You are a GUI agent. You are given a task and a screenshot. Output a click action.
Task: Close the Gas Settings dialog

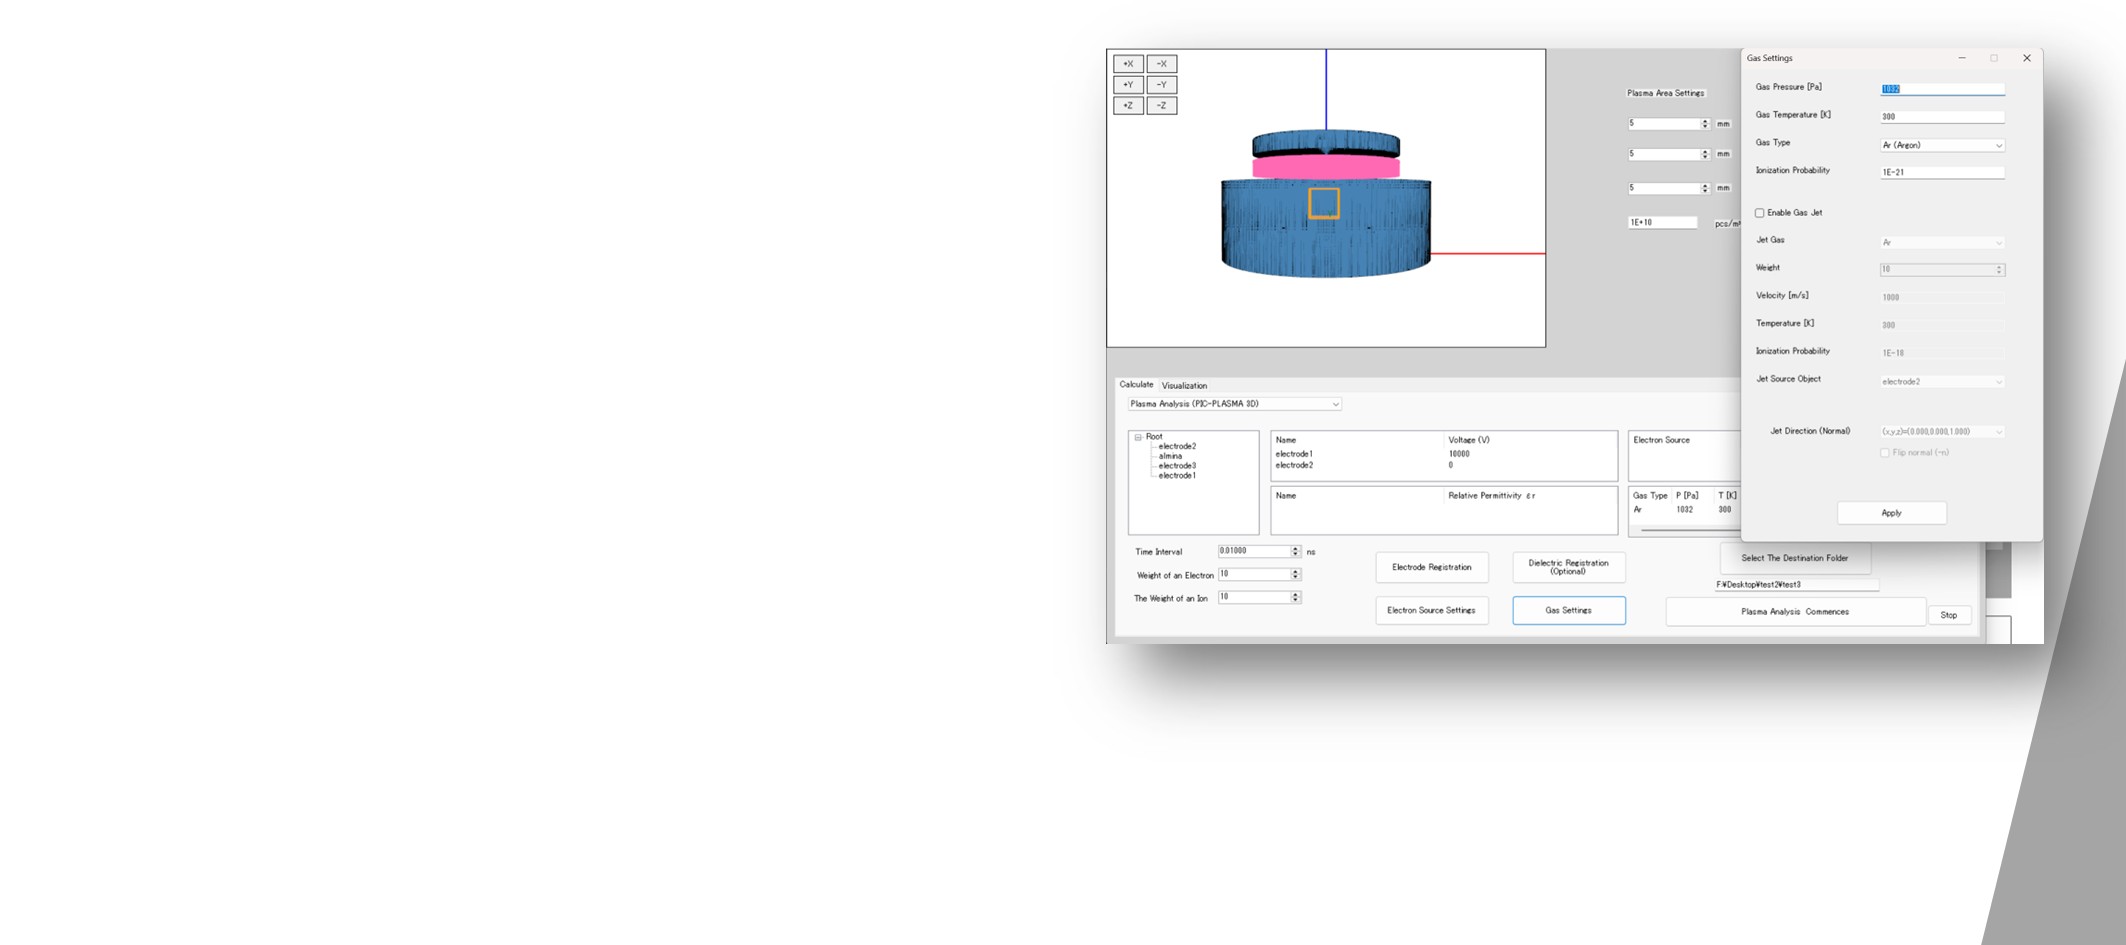click(x=2026, y=58)
